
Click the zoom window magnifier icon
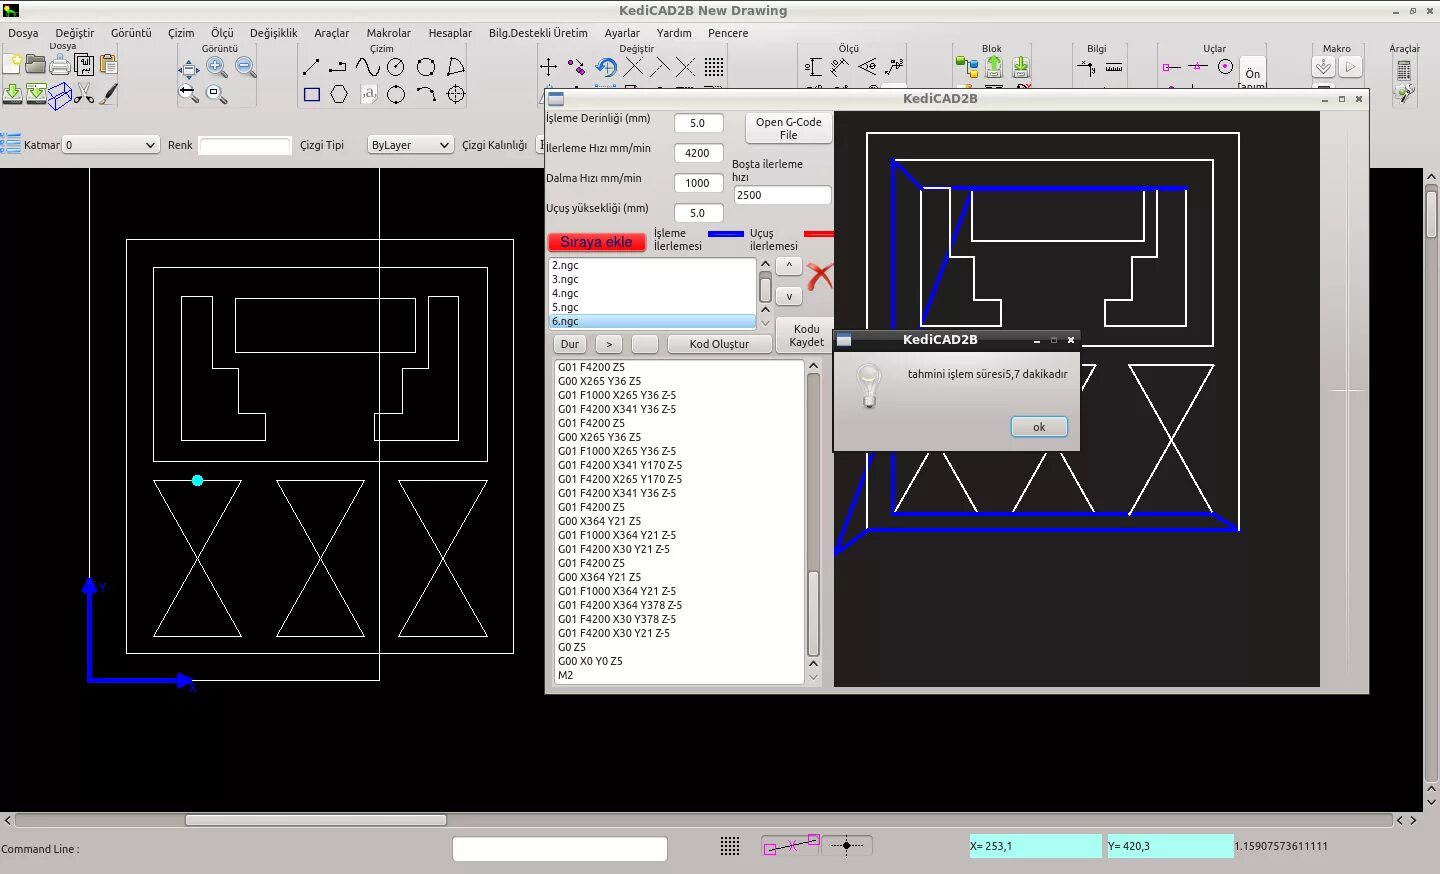click(217, 94)
